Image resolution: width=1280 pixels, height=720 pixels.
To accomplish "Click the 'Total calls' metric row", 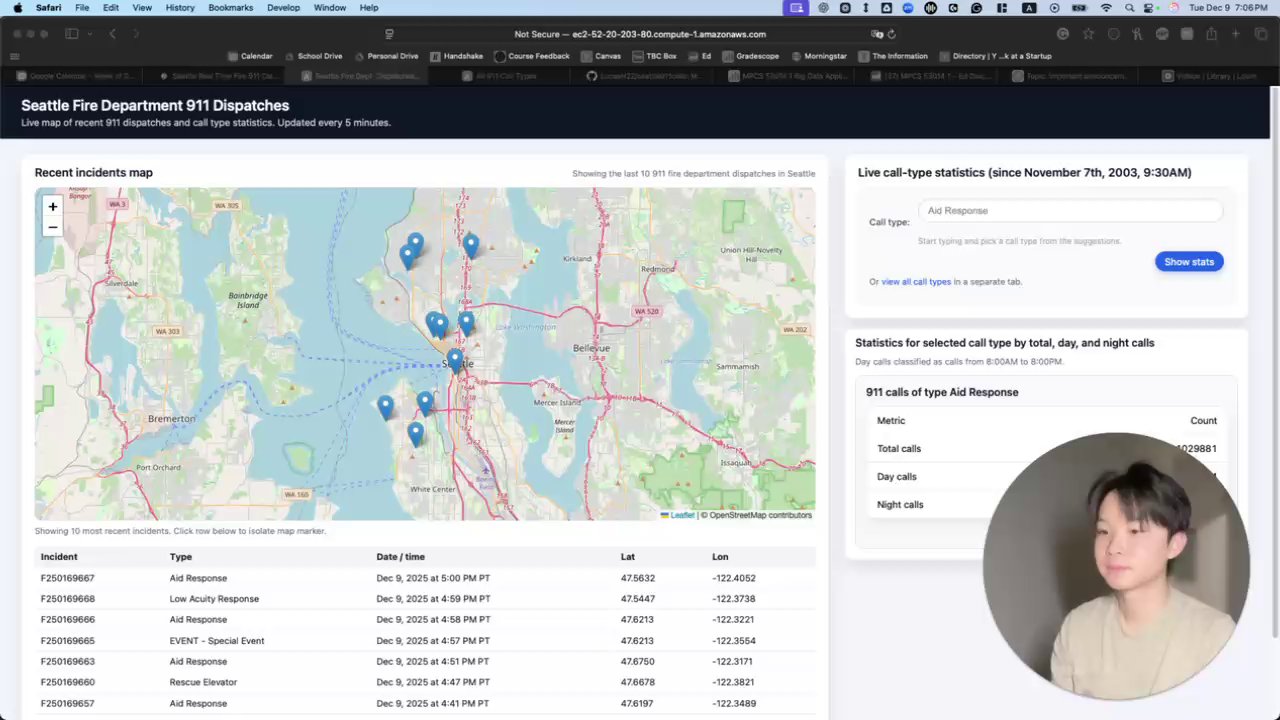I will (x=1046, y=449).
